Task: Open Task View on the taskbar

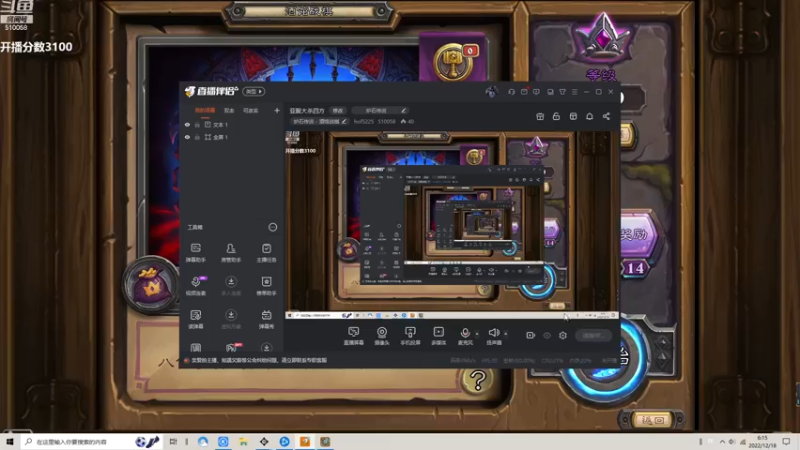Action: click(x=173, y=442)
